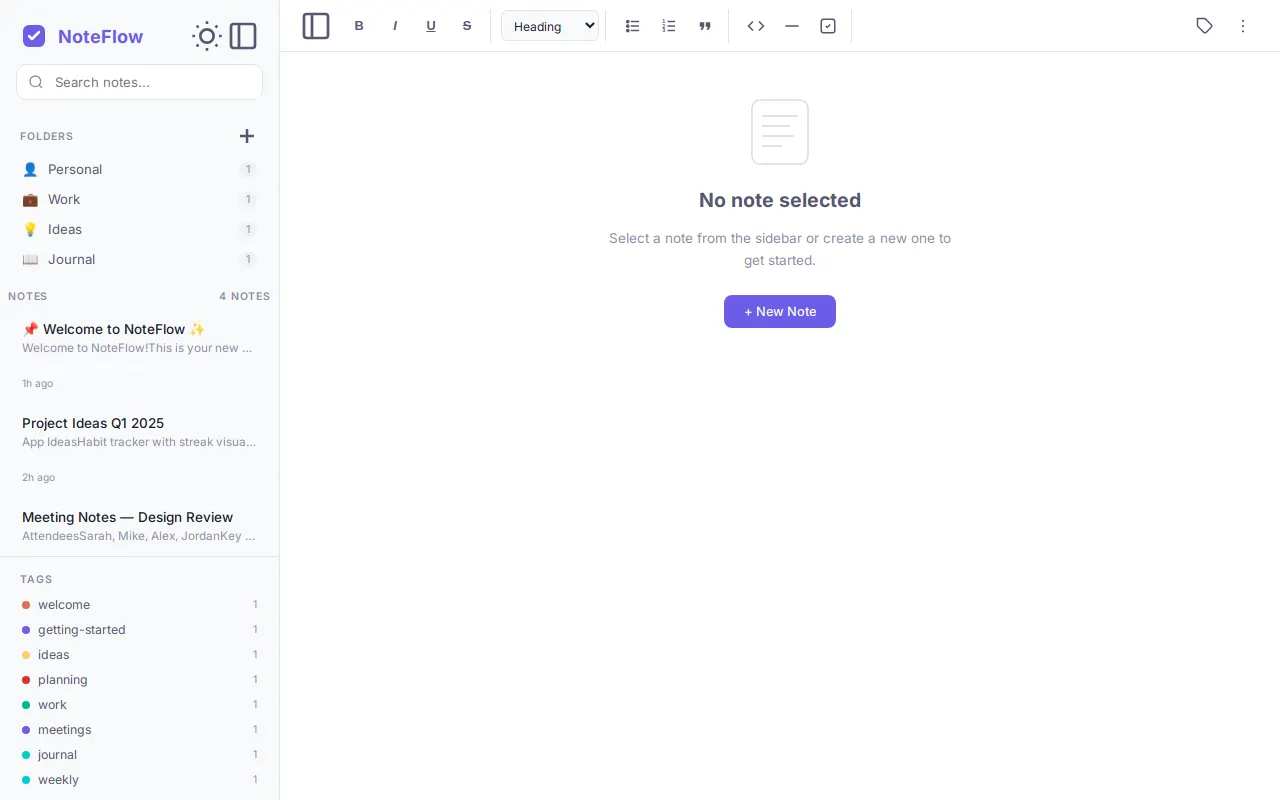Toggle sidebar from editor toolbar icon
The height and width of the screenshot is (800, 1280).
click(316, 26)
